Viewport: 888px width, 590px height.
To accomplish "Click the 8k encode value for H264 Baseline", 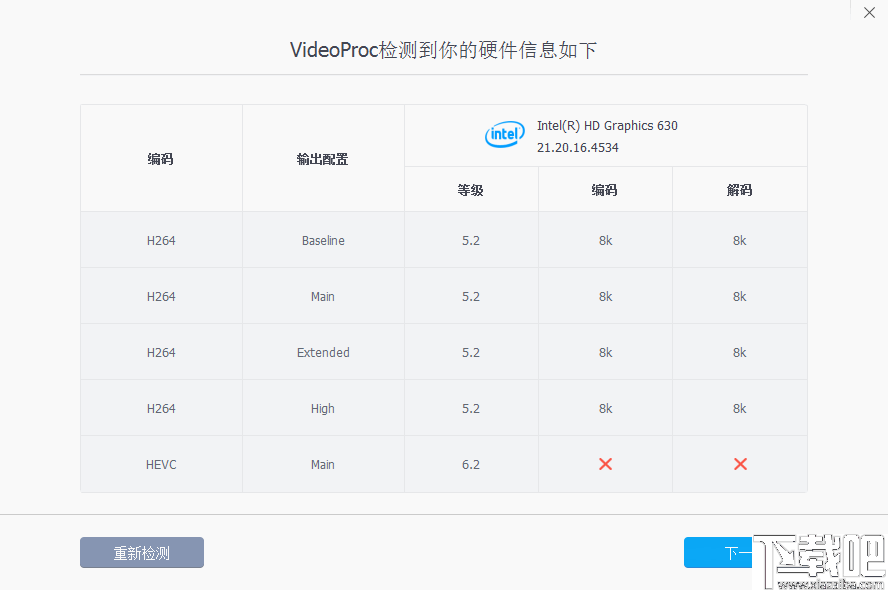I will [x=605, y=240].
